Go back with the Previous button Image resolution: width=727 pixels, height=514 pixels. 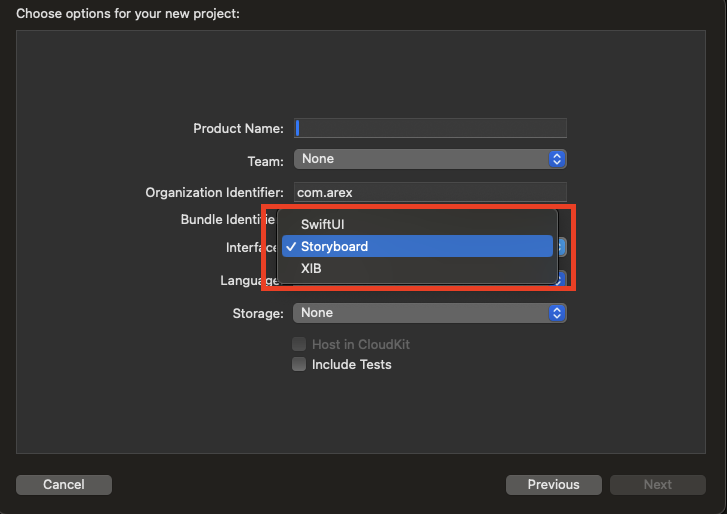[553, 485]
